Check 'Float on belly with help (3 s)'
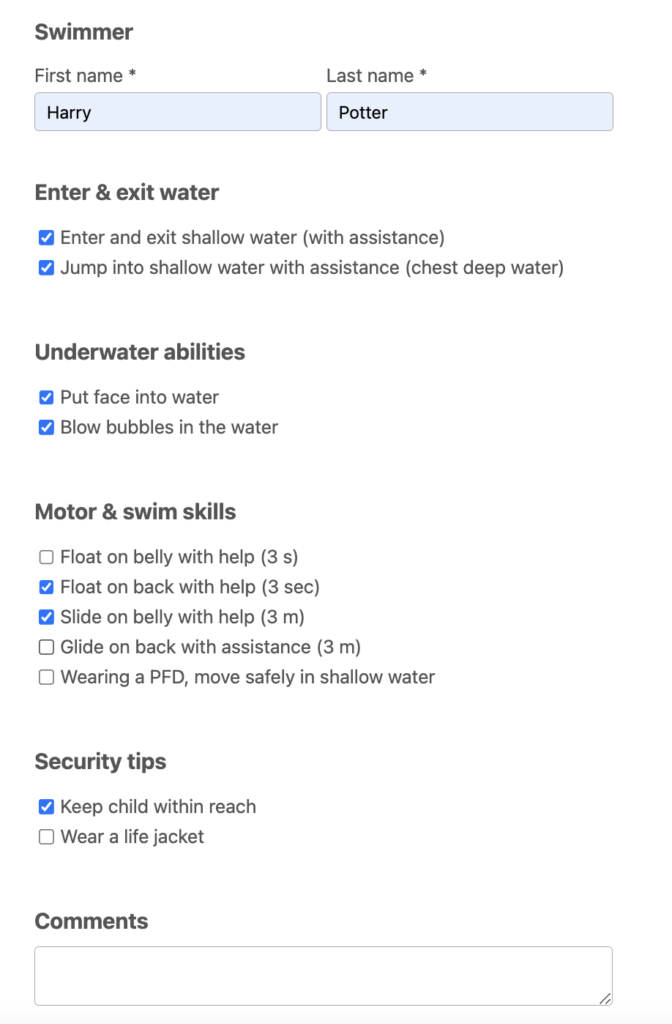The height and width of the screenshot is (1024, 672). (46, 557)
